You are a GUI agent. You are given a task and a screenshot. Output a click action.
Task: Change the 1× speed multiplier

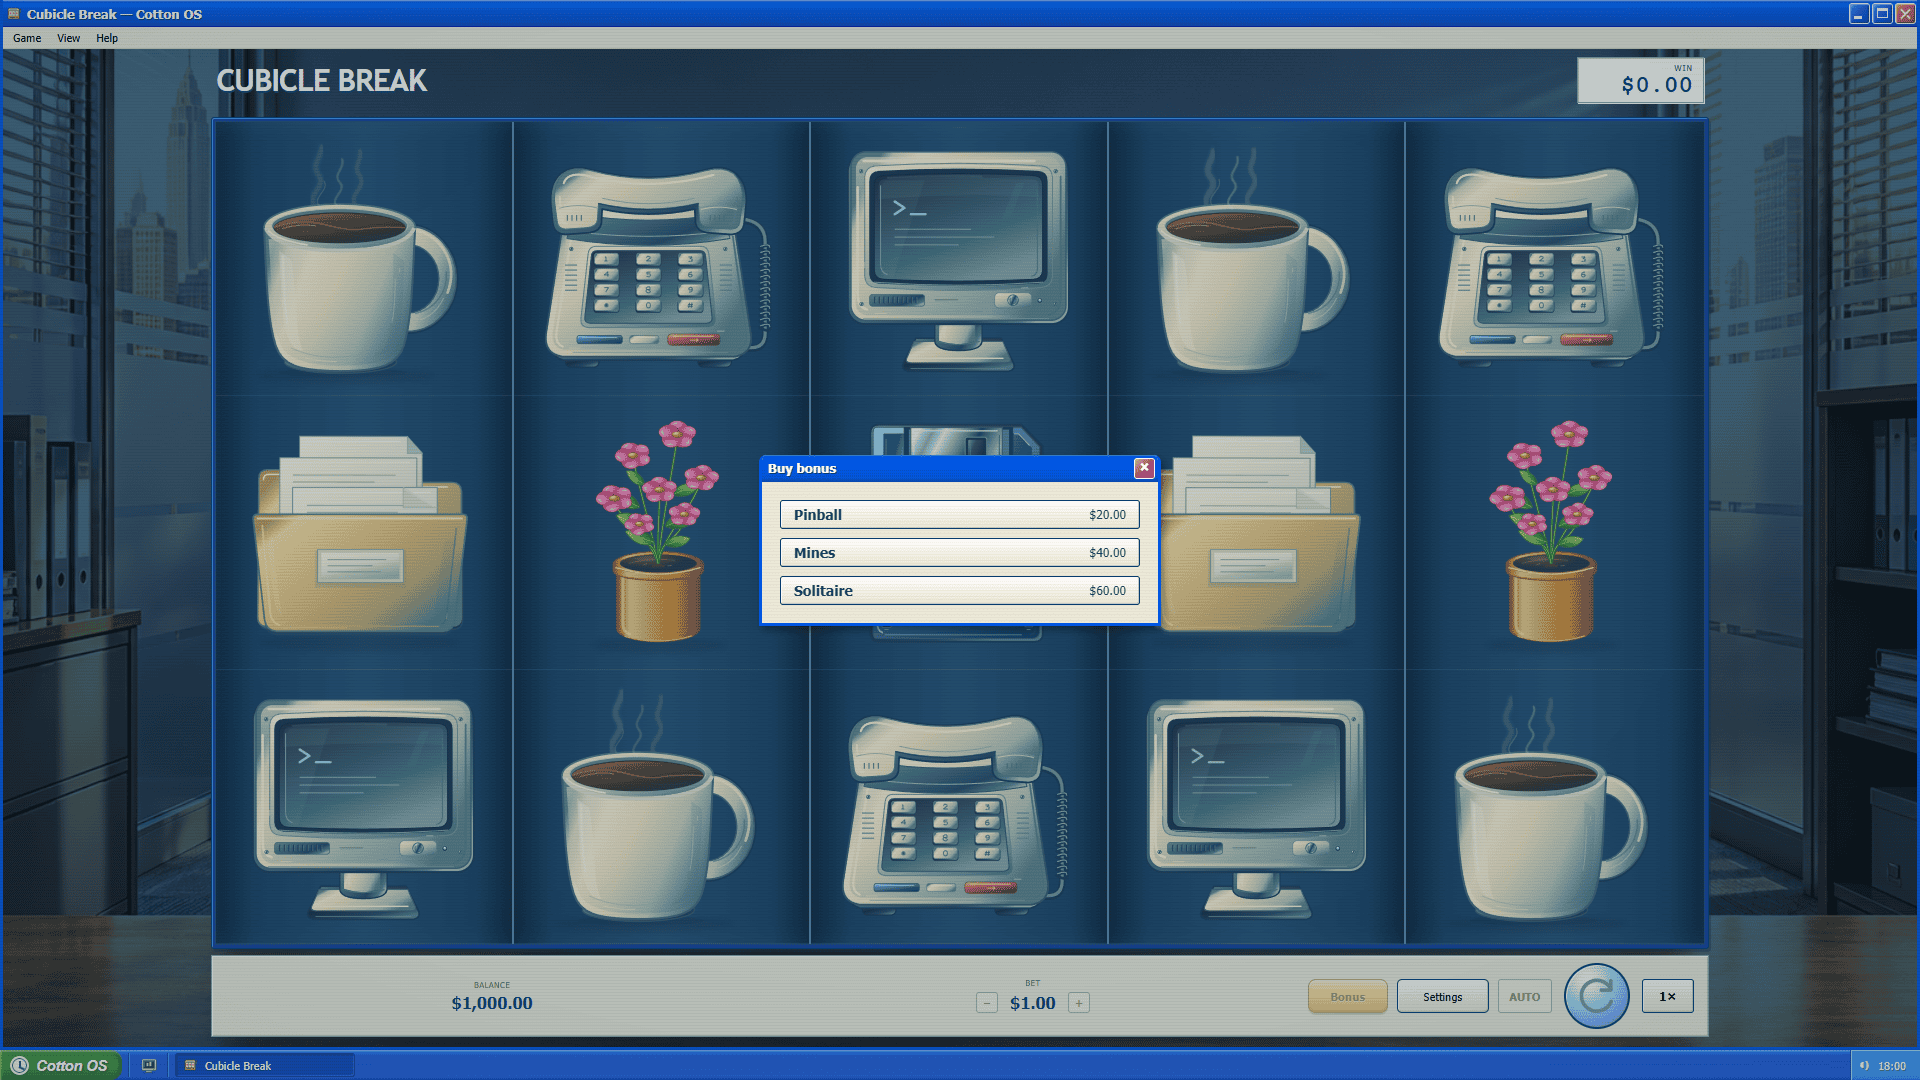point(1667,996)
